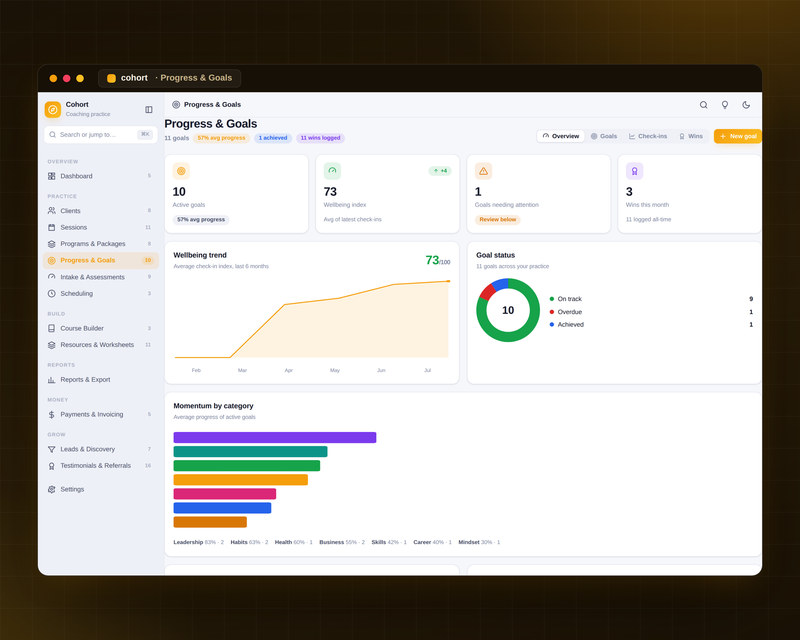Click the 1 achieved chip

click(x=273, y=138)
